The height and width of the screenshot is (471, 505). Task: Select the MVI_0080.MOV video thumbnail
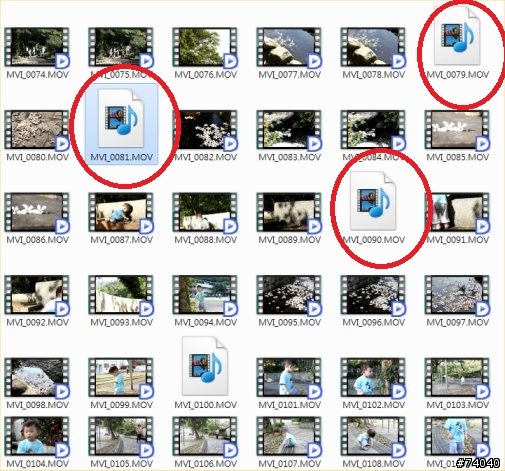37,130
